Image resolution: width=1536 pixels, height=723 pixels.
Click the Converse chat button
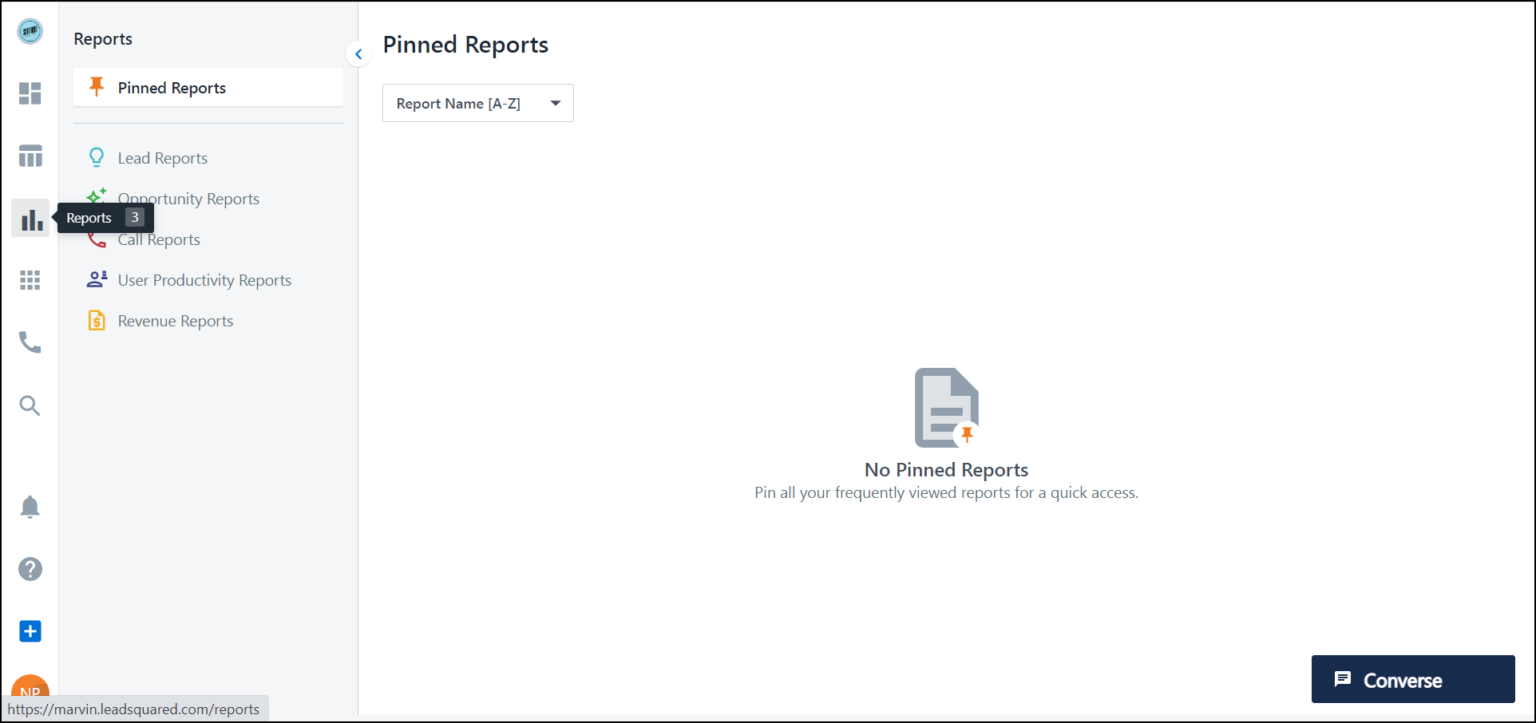pyautogui.click(x=1413, y=680)
